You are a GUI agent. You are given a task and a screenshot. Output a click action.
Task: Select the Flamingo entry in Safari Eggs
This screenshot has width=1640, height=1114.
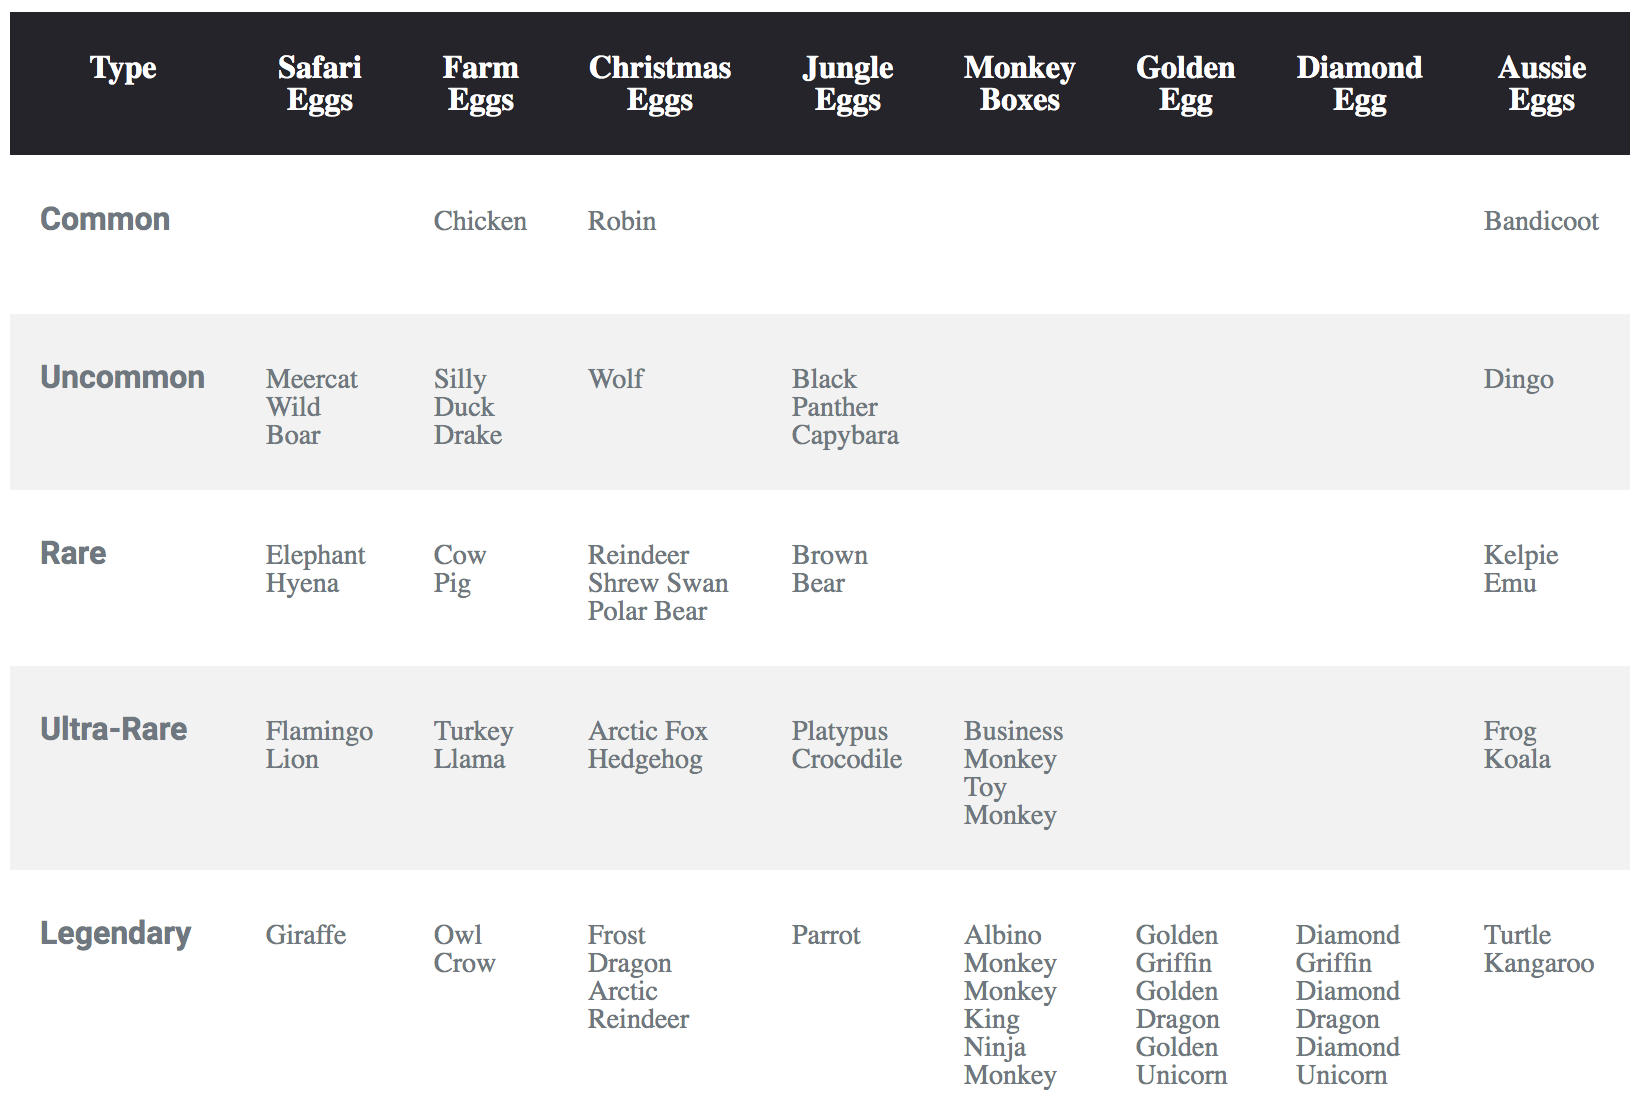tap(319, 731)
